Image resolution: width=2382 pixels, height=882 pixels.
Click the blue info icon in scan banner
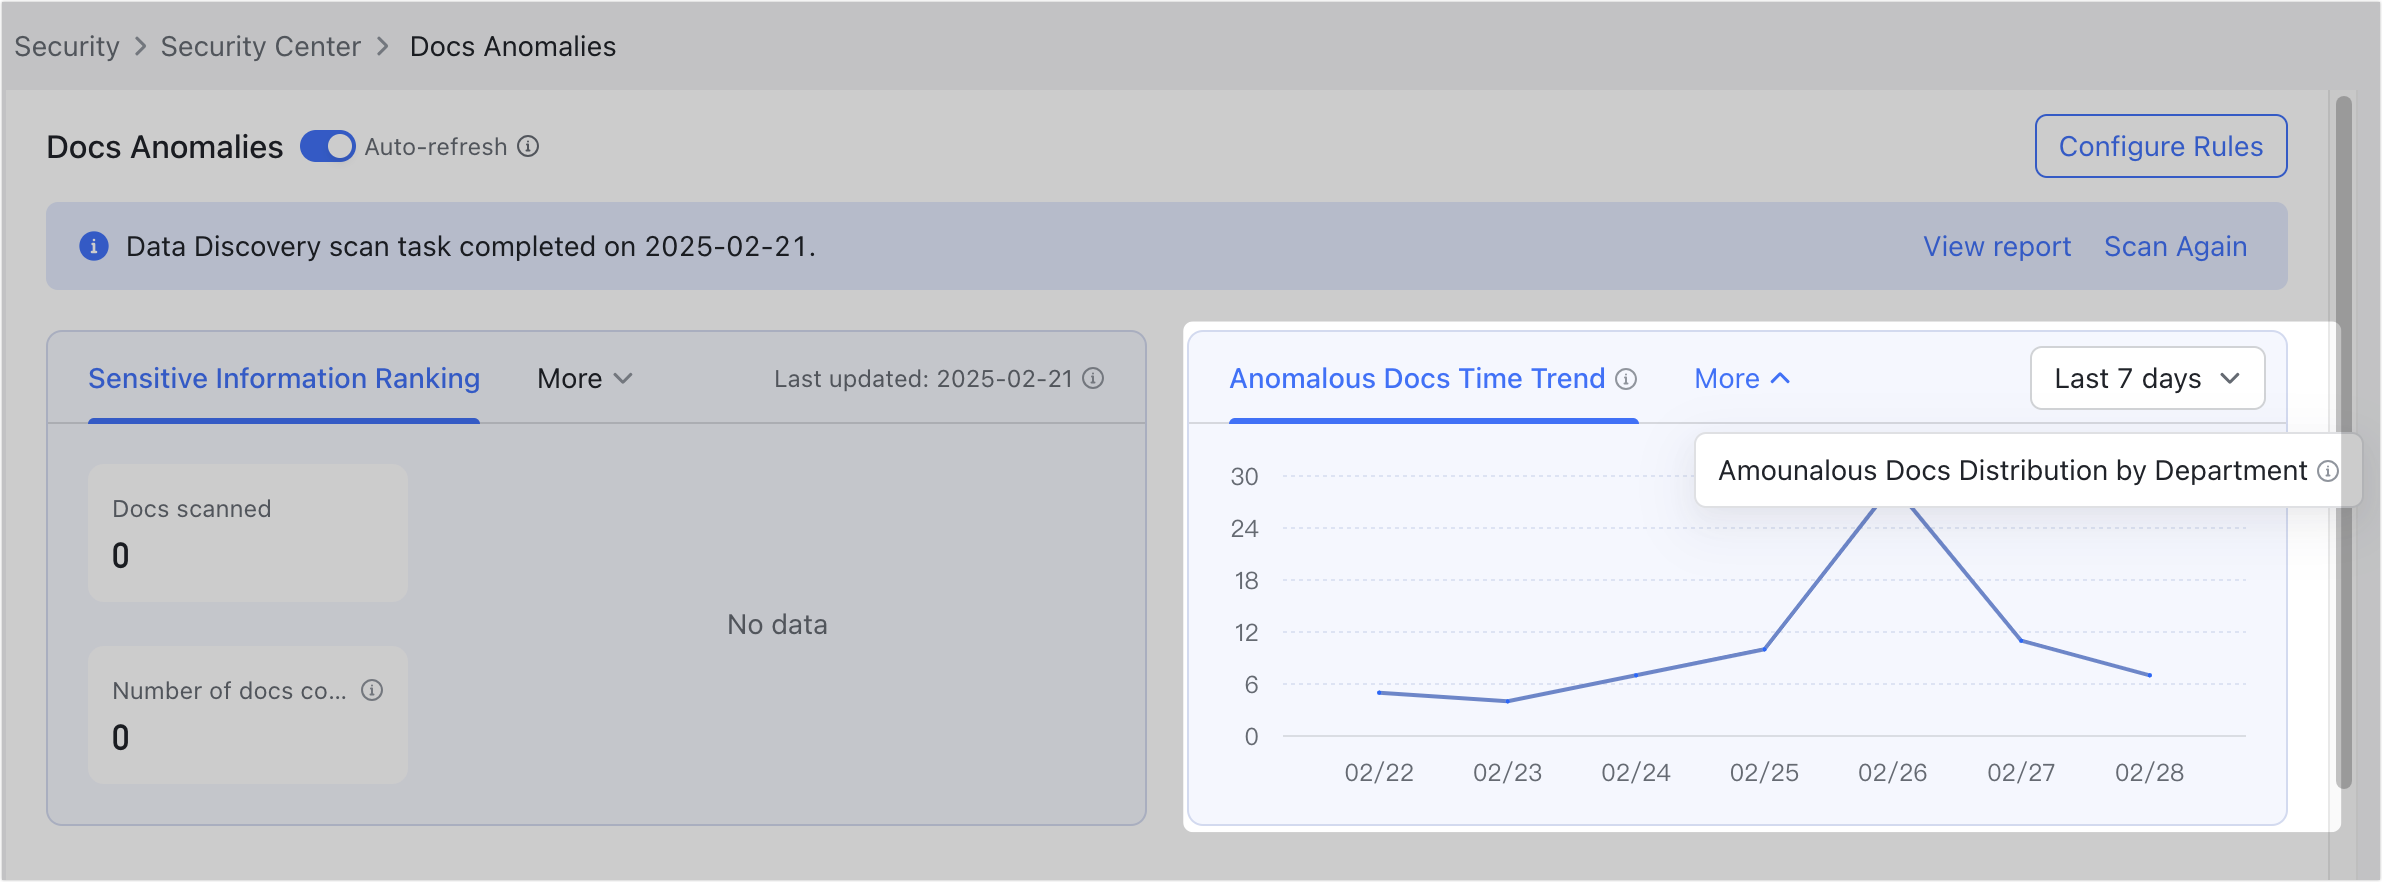94,246
